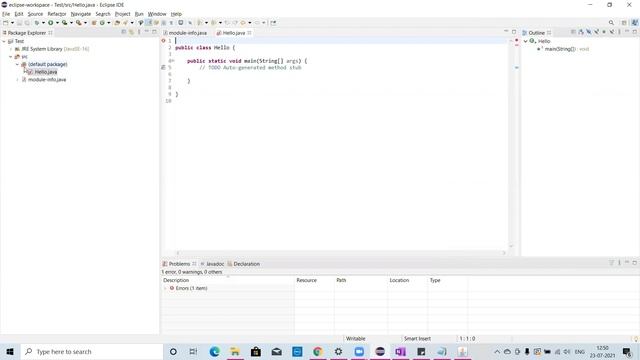This screenshot has height=360, width=640.
Task: Click the External Tools run icon
Action: pos(78,23)
